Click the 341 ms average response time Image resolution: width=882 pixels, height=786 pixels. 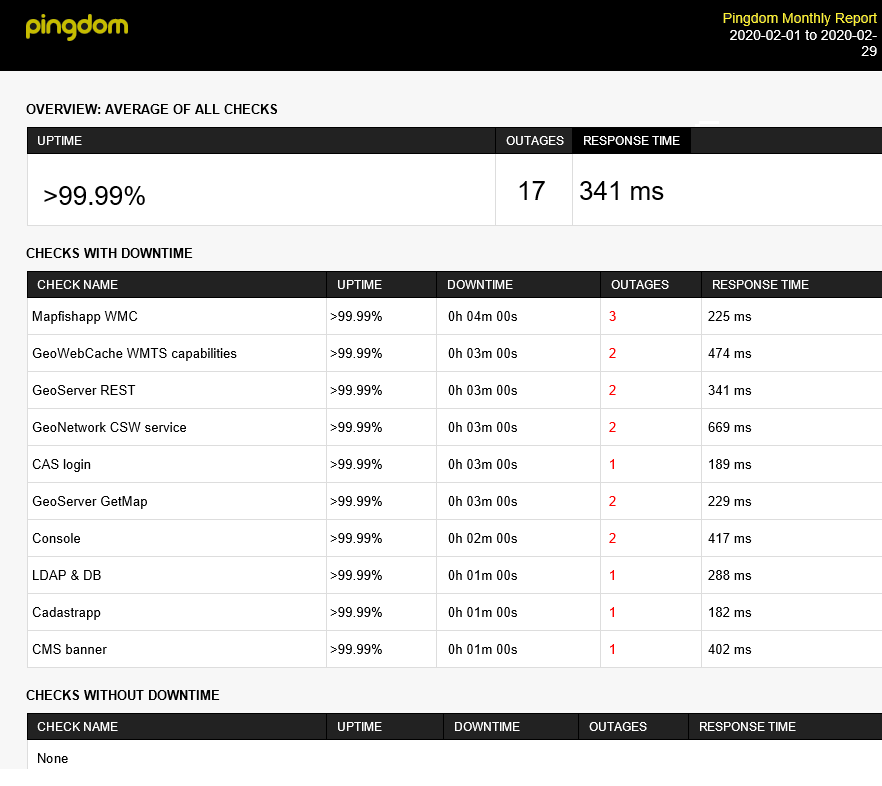pyautogui.click(x=622, y=191)
